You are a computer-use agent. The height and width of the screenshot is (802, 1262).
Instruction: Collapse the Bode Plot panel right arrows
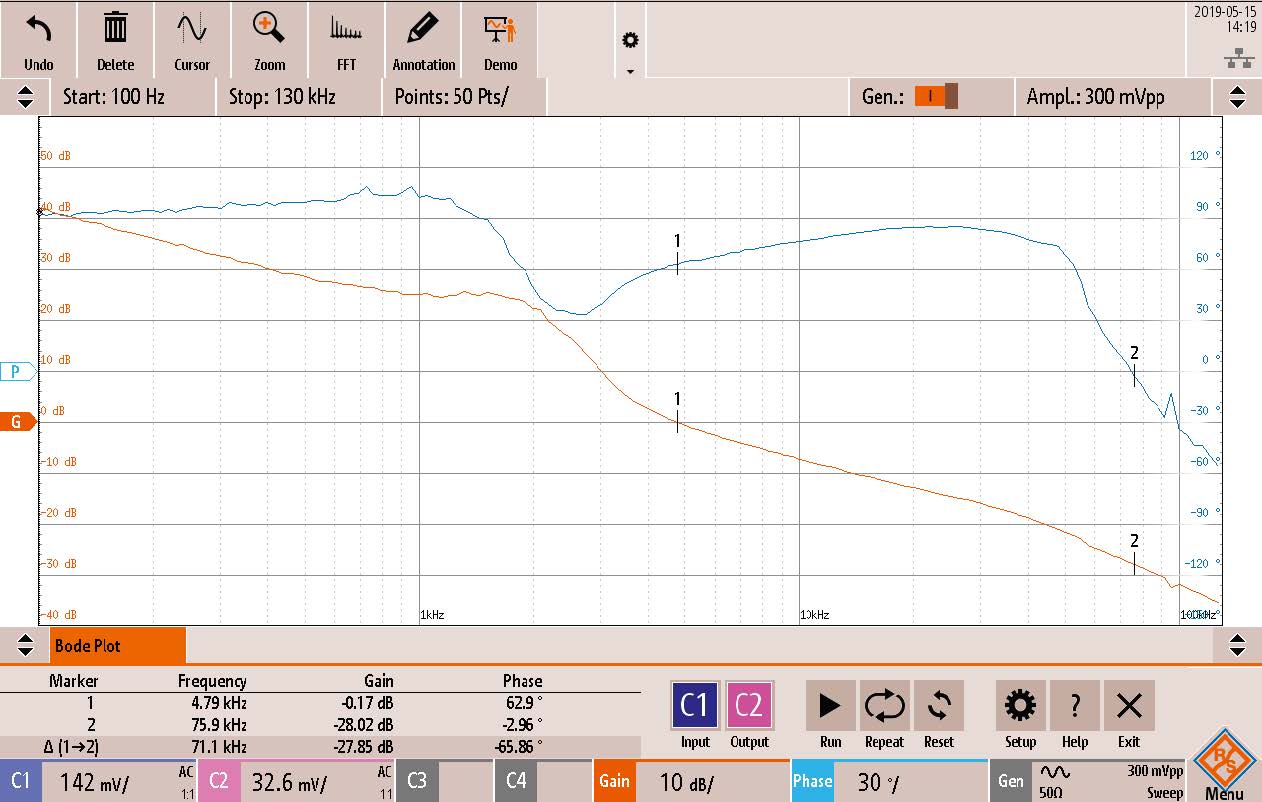pos(1237,645)
